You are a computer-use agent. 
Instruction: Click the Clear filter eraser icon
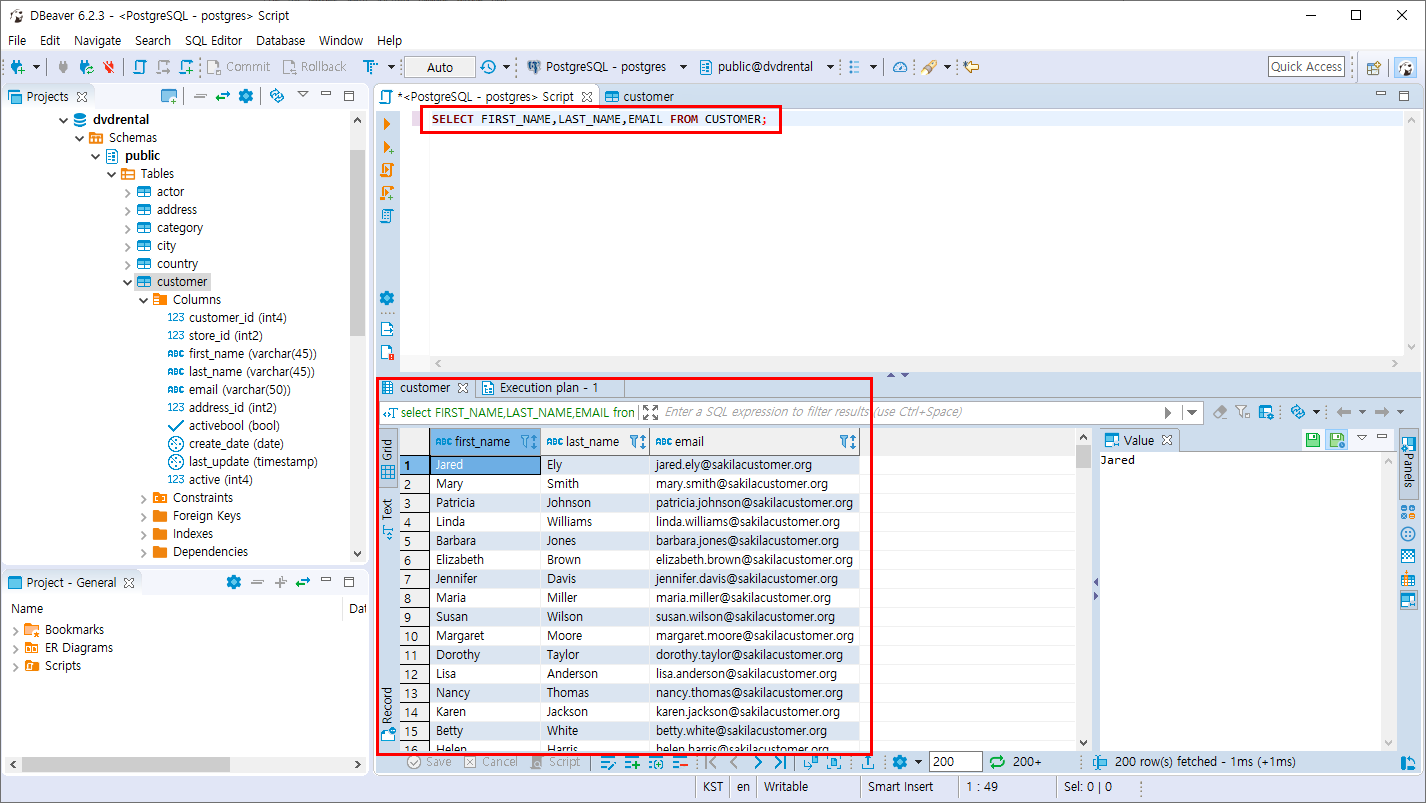point(1220,412)
